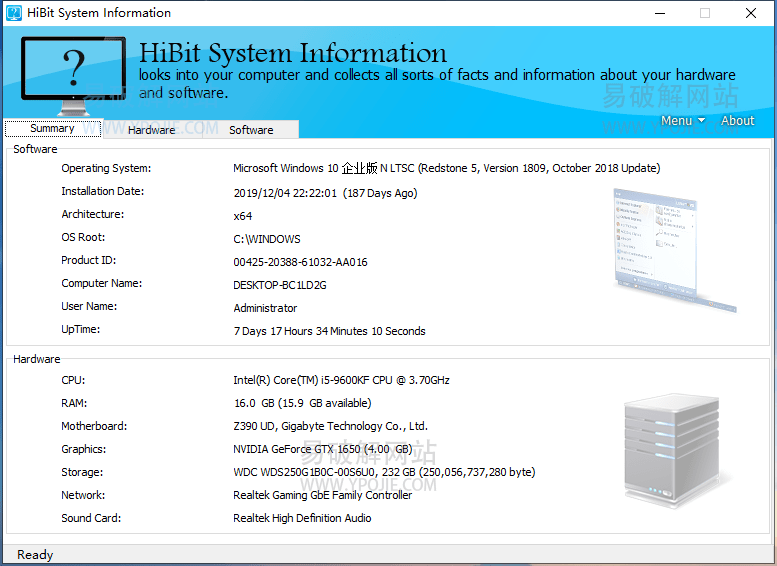Screen dimensions: 777x566
Task: Expand the Menu dropdown
Action: [x=682, y=121]
